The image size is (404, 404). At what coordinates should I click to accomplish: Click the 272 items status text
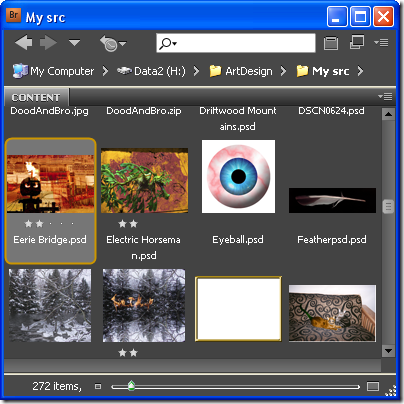[57, 386]
